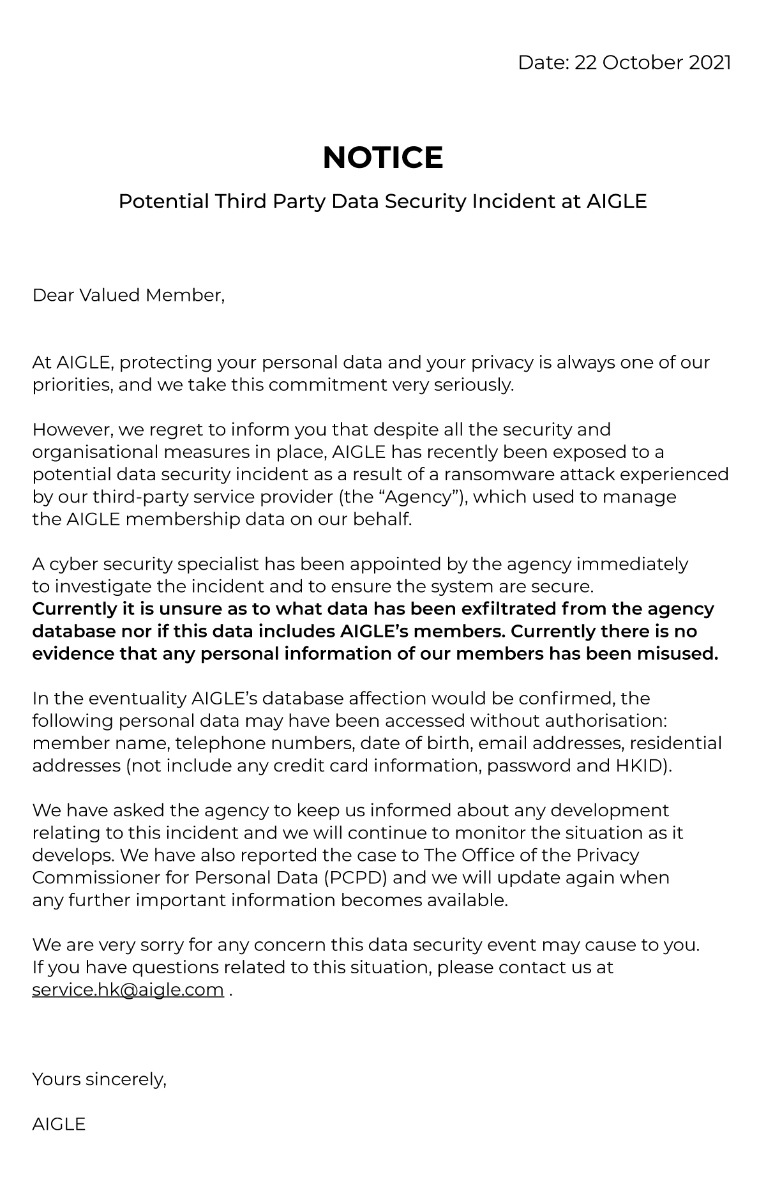
Task: Click the 'A cyber security specialist' sentence
Action: tap(360, 576)
